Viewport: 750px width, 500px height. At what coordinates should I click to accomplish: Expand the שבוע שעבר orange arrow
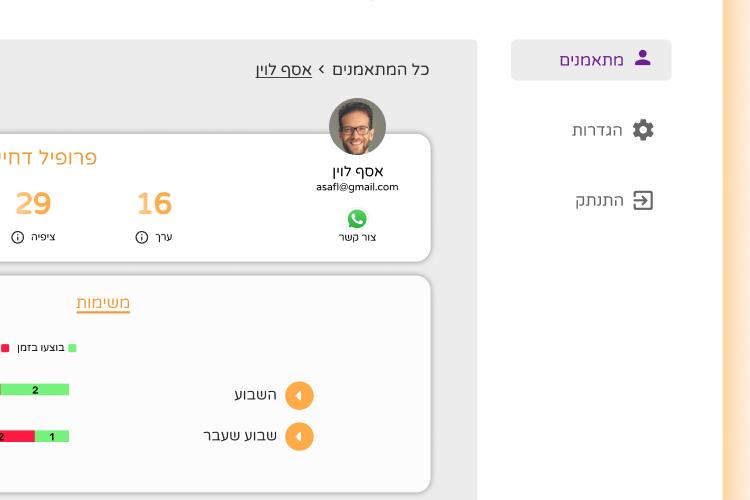(x=299, y=436)
